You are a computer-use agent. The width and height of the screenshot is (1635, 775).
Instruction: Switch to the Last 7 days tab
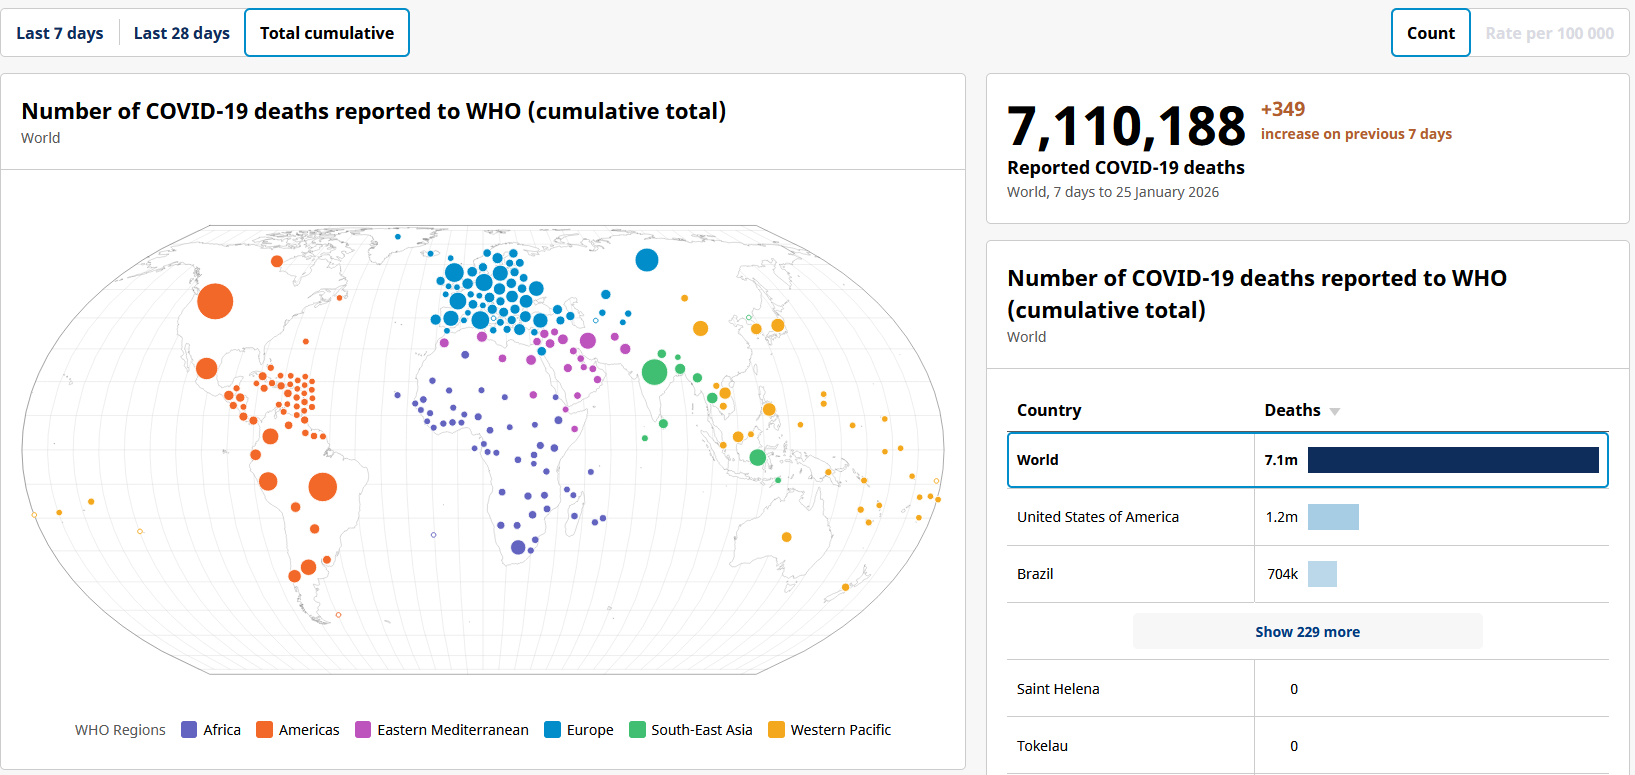click(60, 33)
